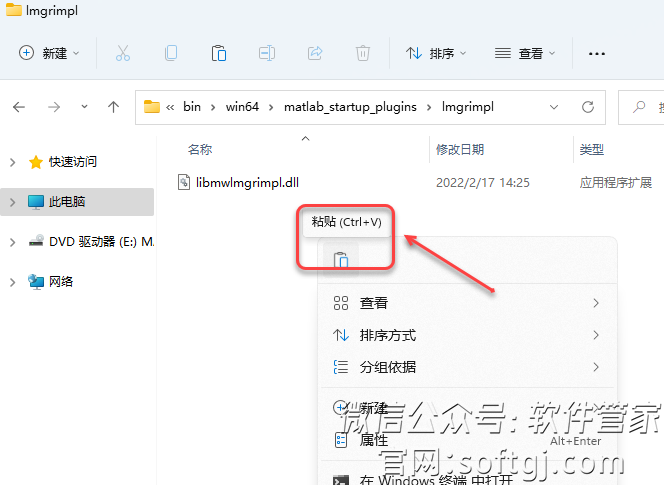
Task: Expand the 此电脑 tree node
Action: 13,202
